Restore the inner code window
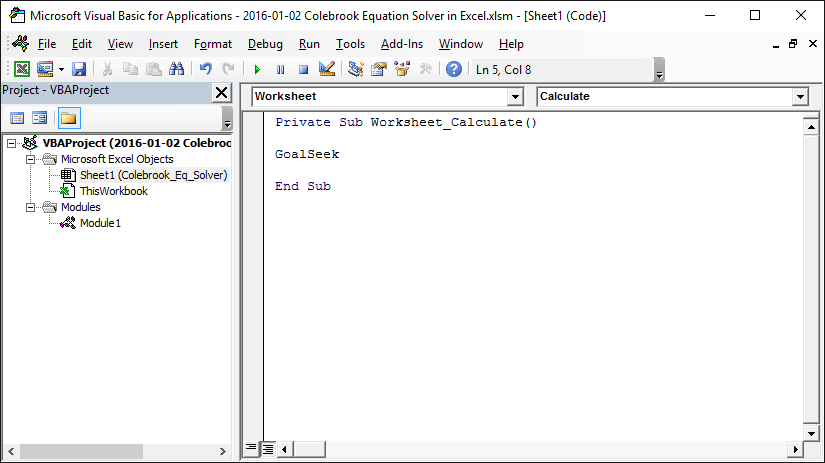The image size is (825, 463). point(793,44)
